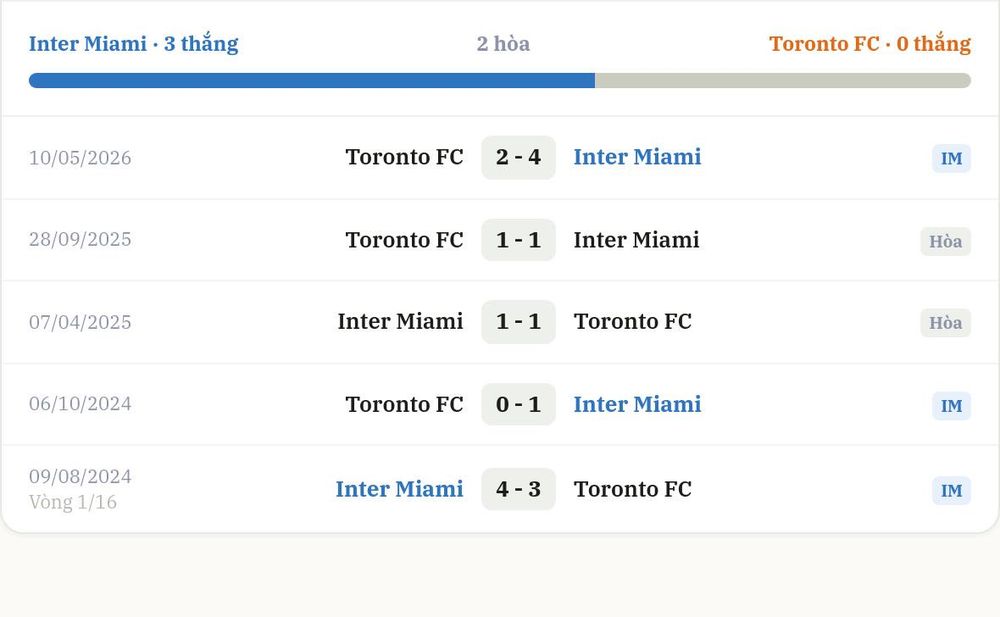Open Toronto FC · 0 thắng header label
Viewport: 1000px width, 617px height.
(x=870, y=43)
